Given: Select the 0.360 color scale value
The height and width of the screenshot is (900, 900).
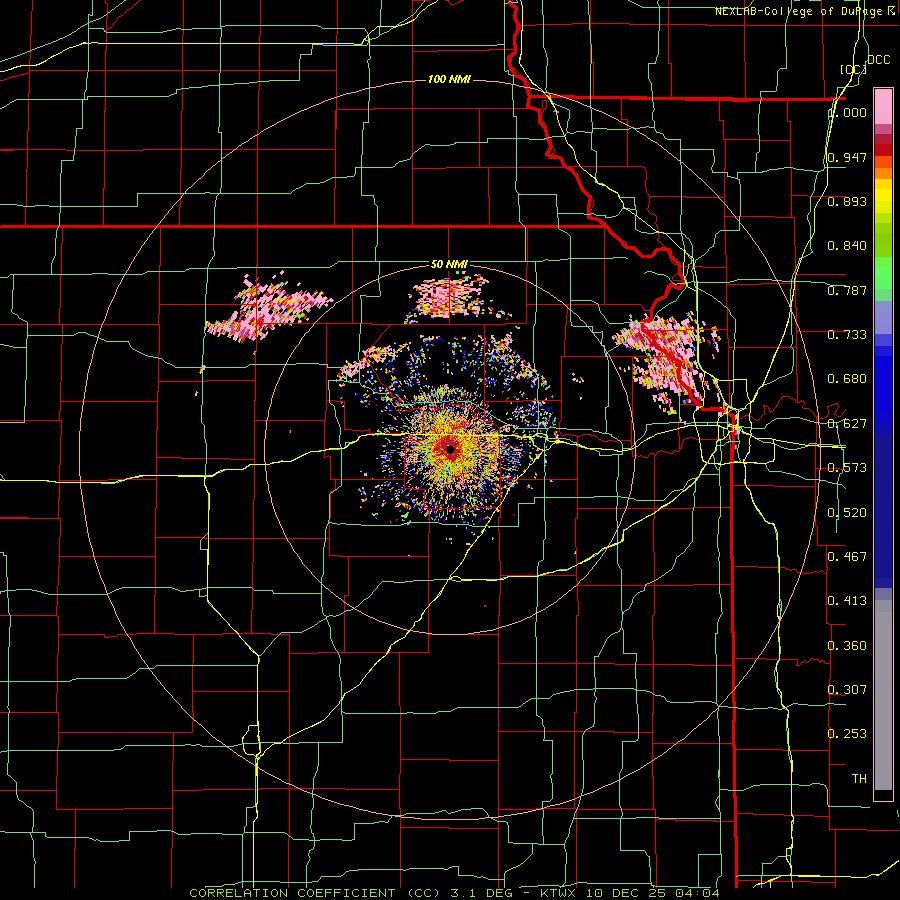Looking at the screenshot, I should [847, 646].
